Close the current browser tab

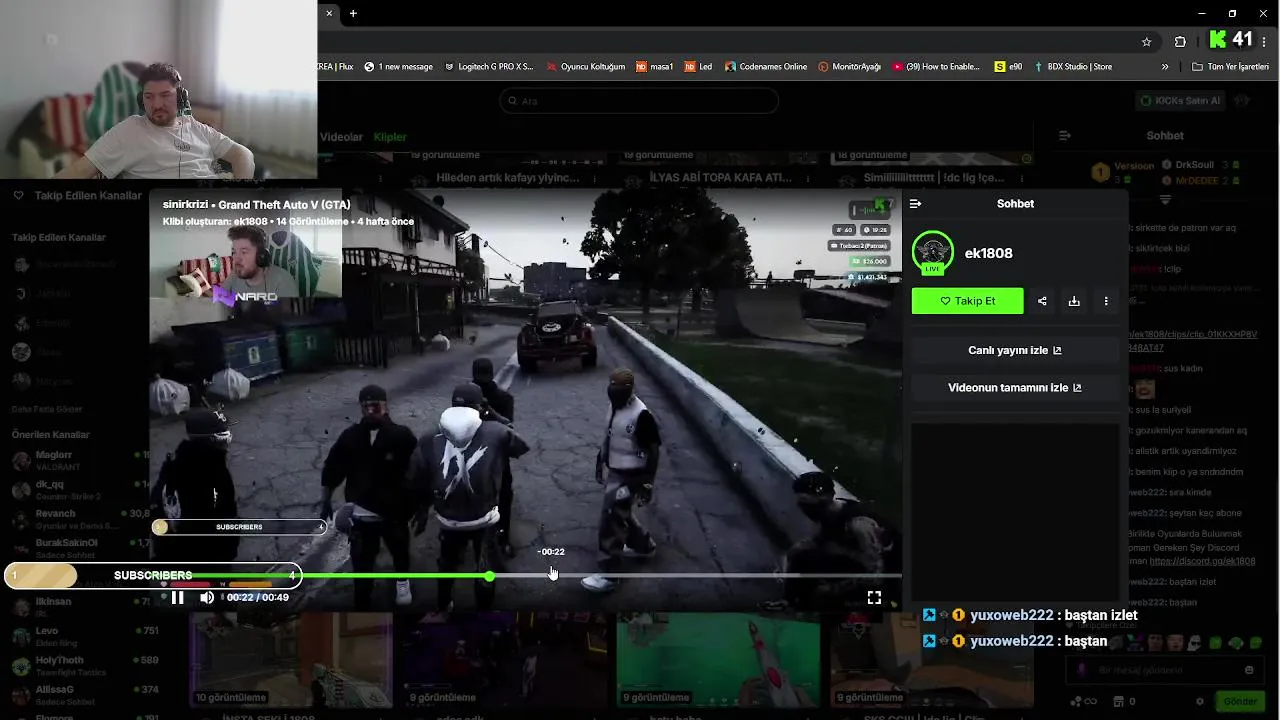tap(329, 13)
